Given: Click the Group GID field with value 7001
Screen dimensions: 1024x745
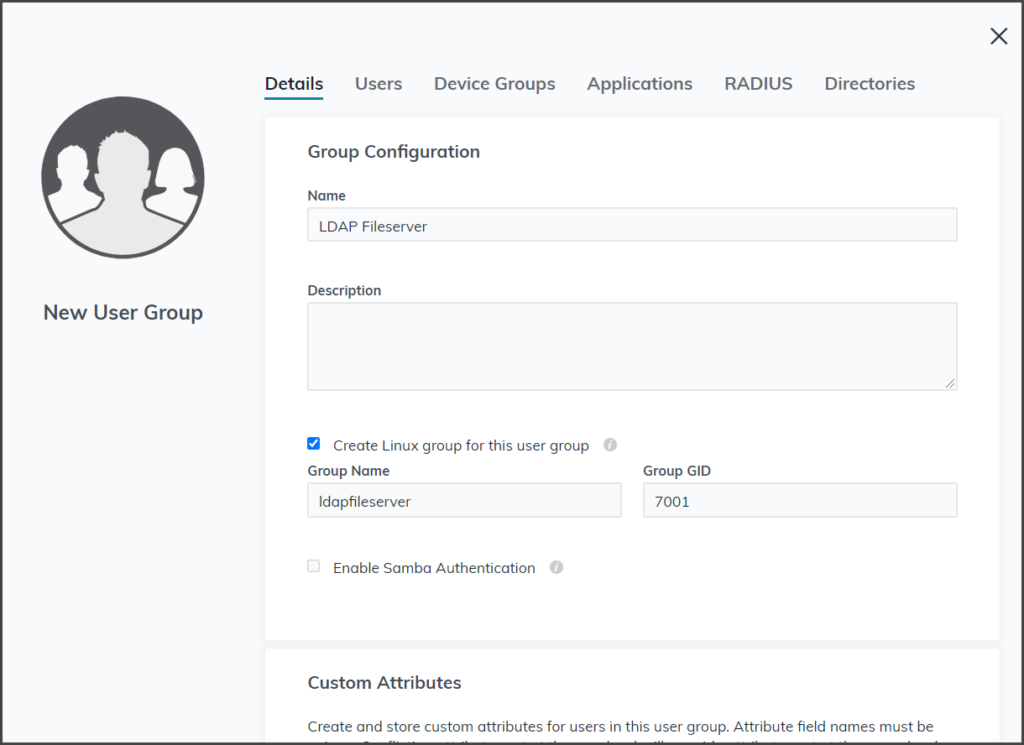Looking at the screenshot, I should [x=799, y=500].
